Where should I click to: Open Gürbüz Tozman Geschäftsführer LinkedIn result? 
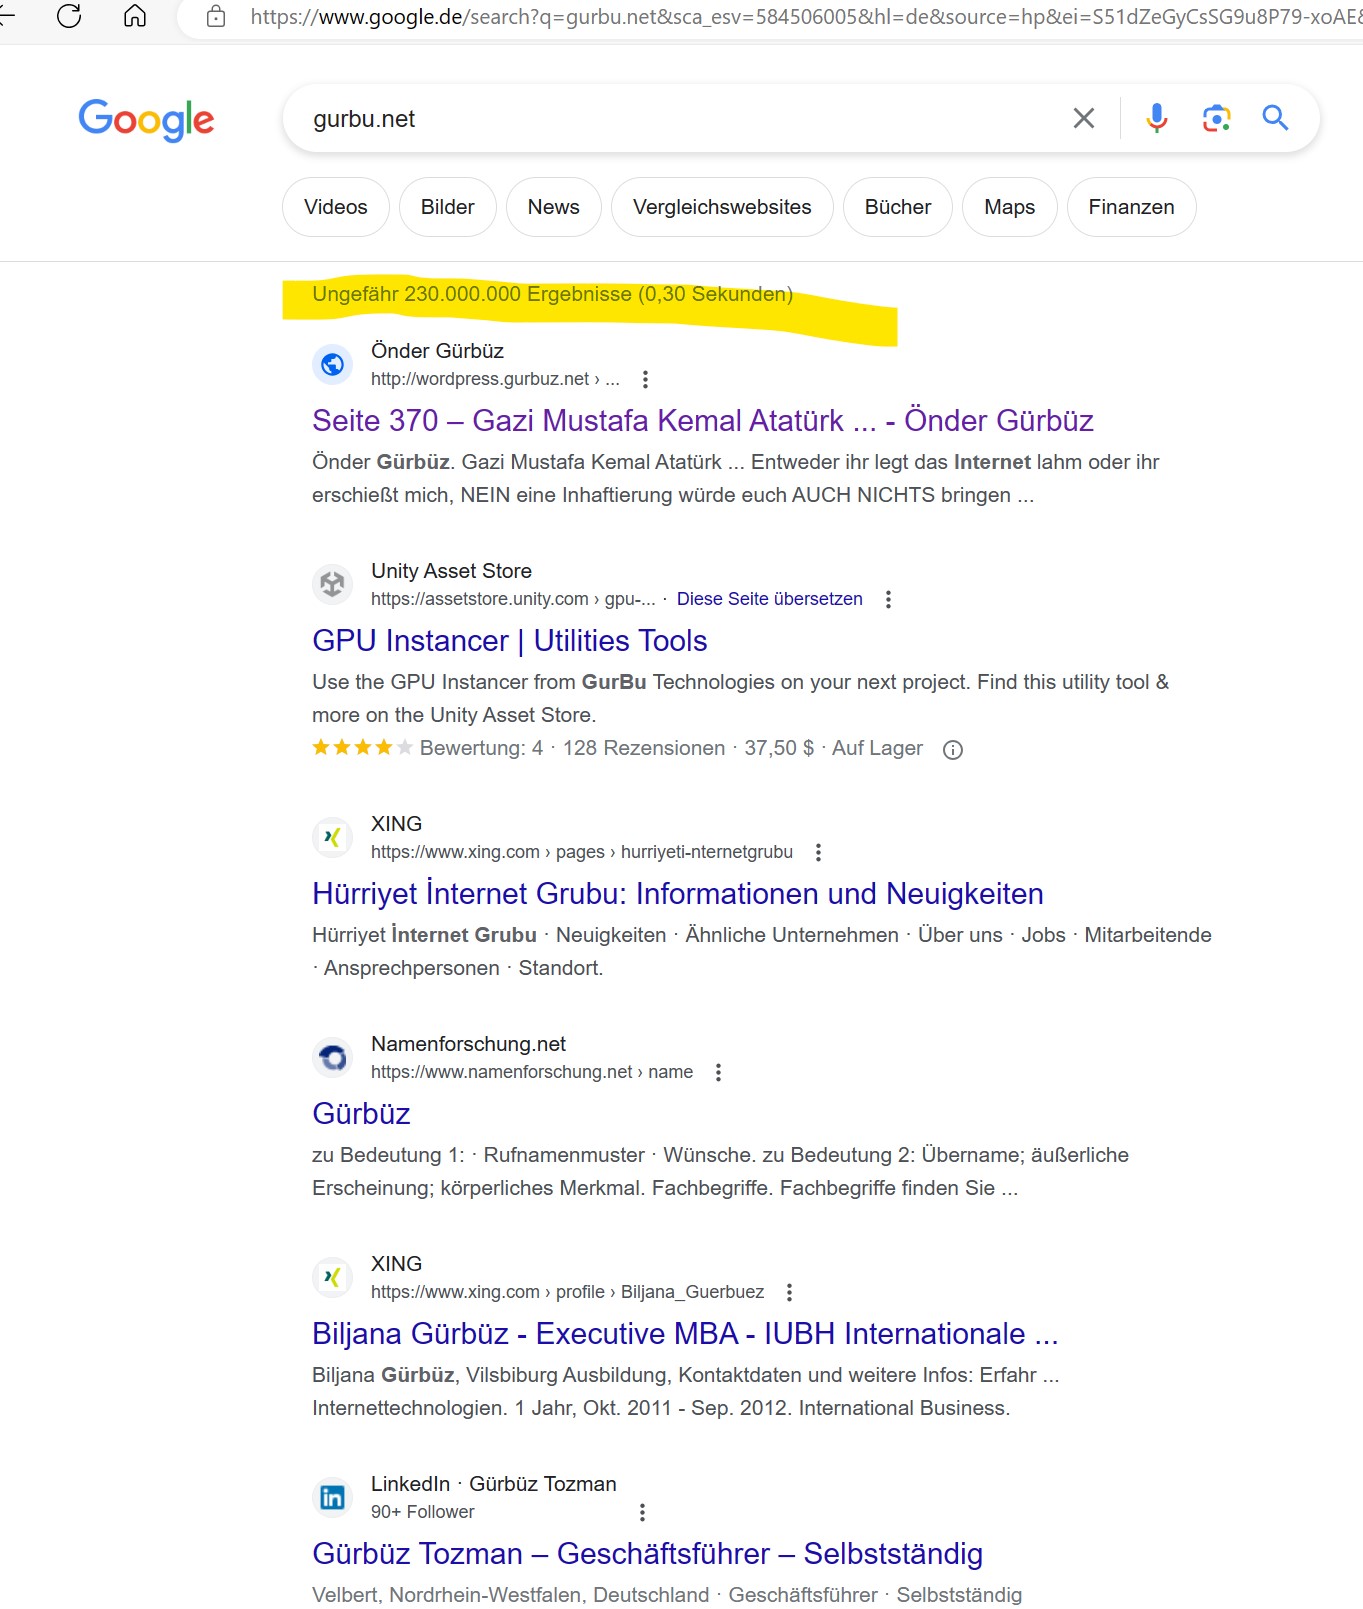pos(648,1554)
